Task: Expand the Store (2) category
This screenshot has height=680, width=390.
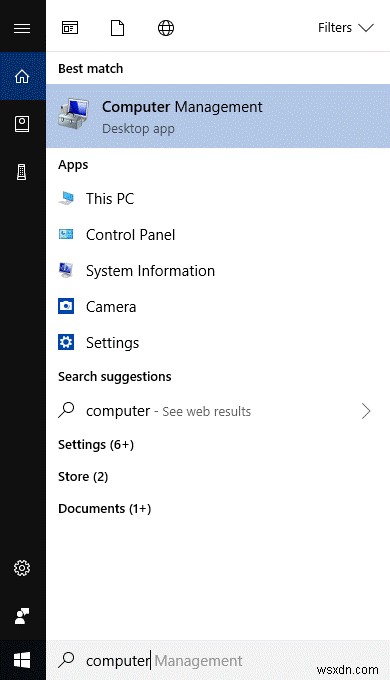Action: (83, 477)
